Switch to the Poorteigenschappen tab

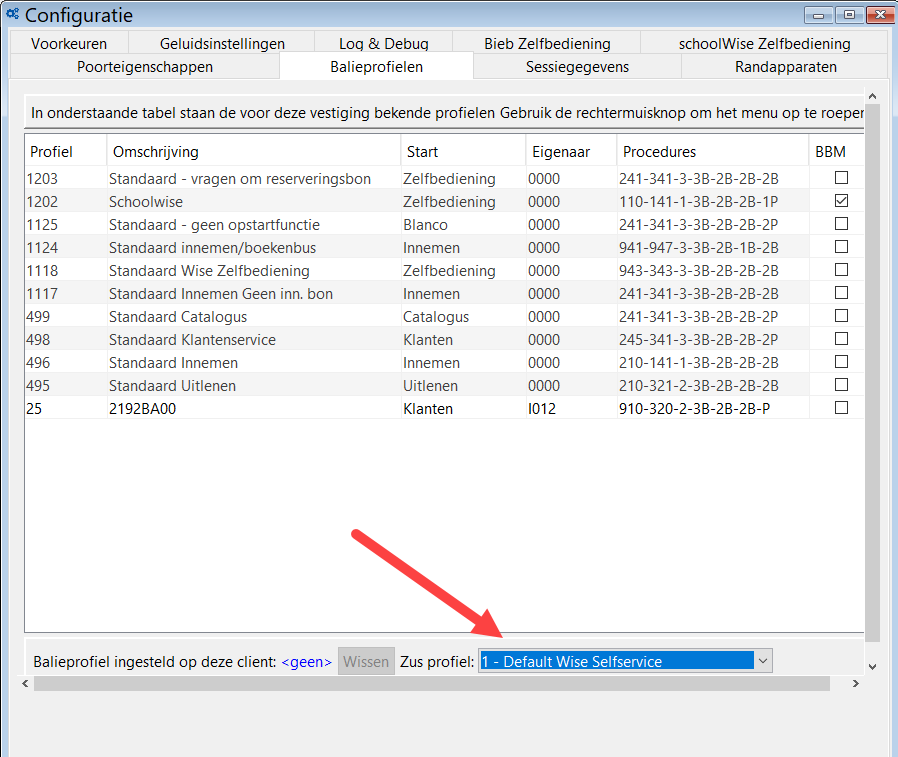click(145, 67)
